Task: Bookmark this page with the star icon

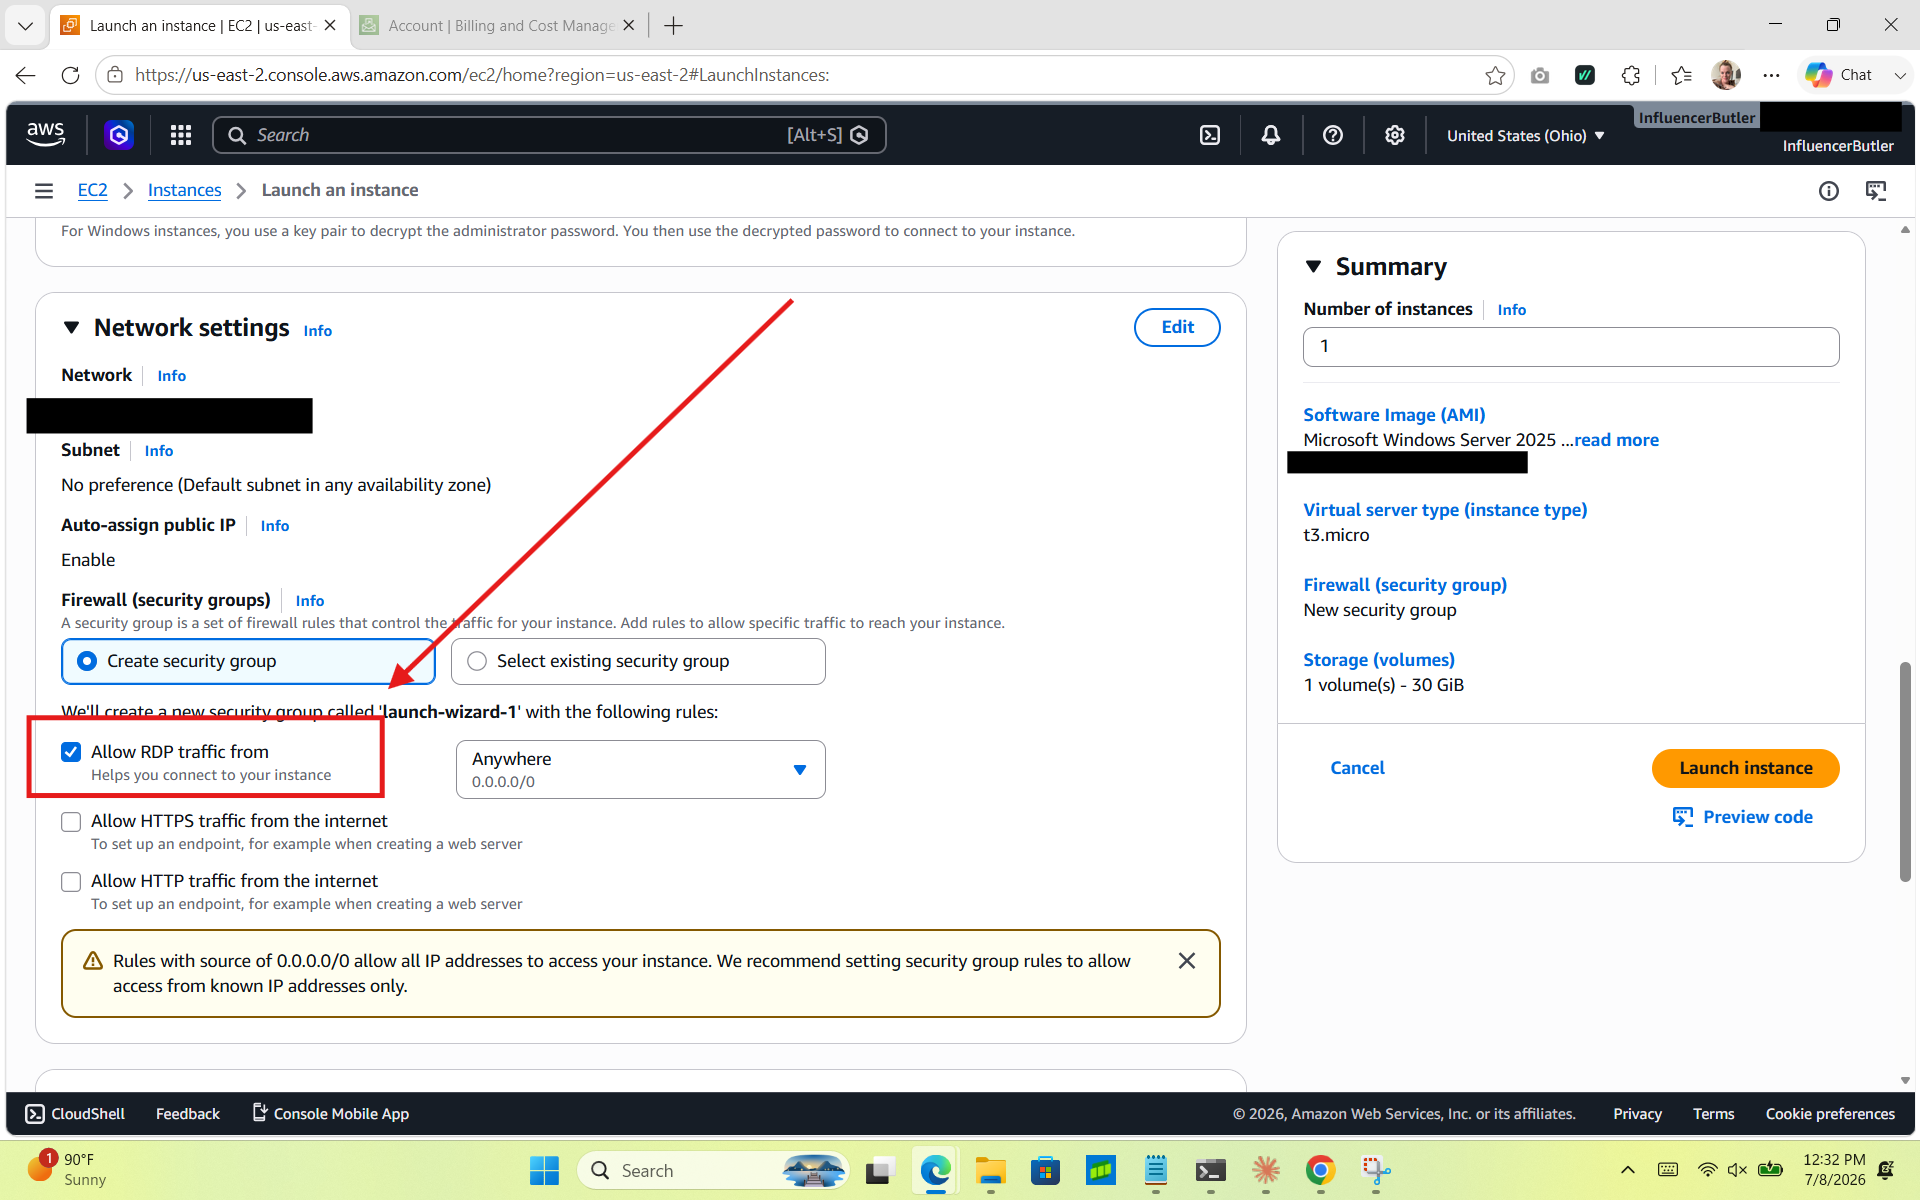Action: pos(1495,76)
